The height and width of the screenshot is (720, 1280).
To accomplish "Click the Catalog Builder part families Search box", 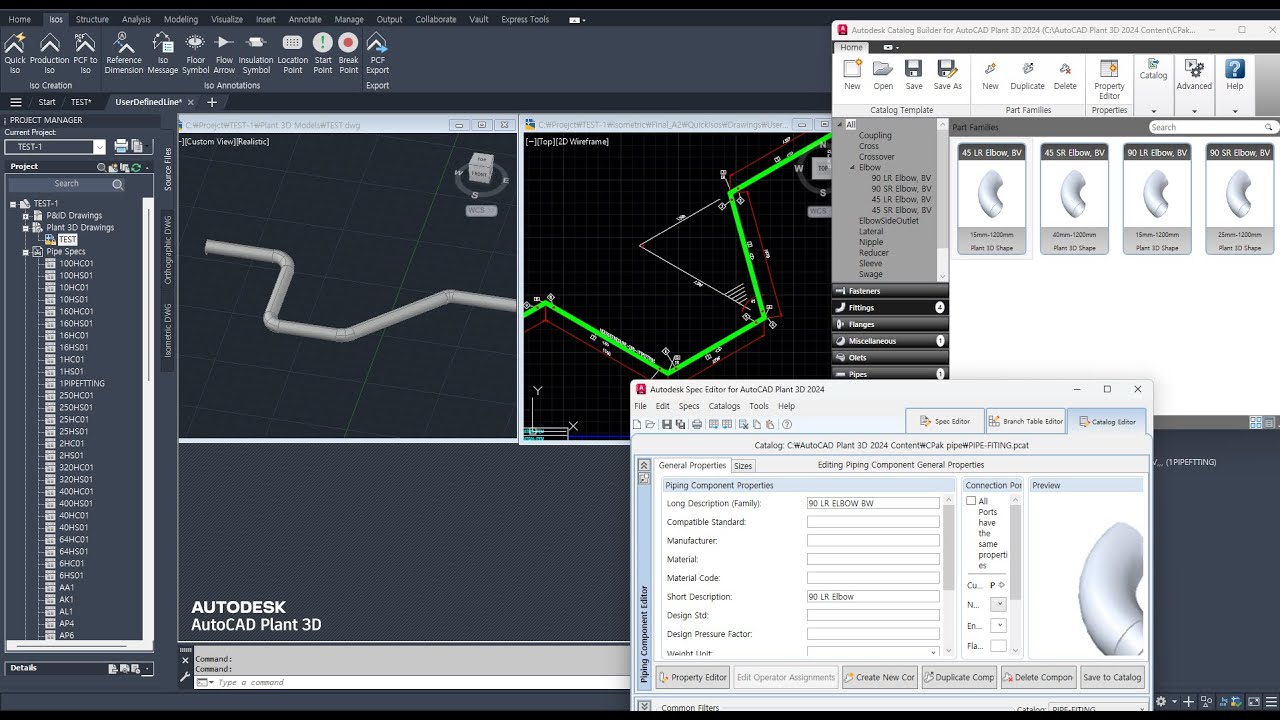I will pyautogui.click(x=1213, y=127).
